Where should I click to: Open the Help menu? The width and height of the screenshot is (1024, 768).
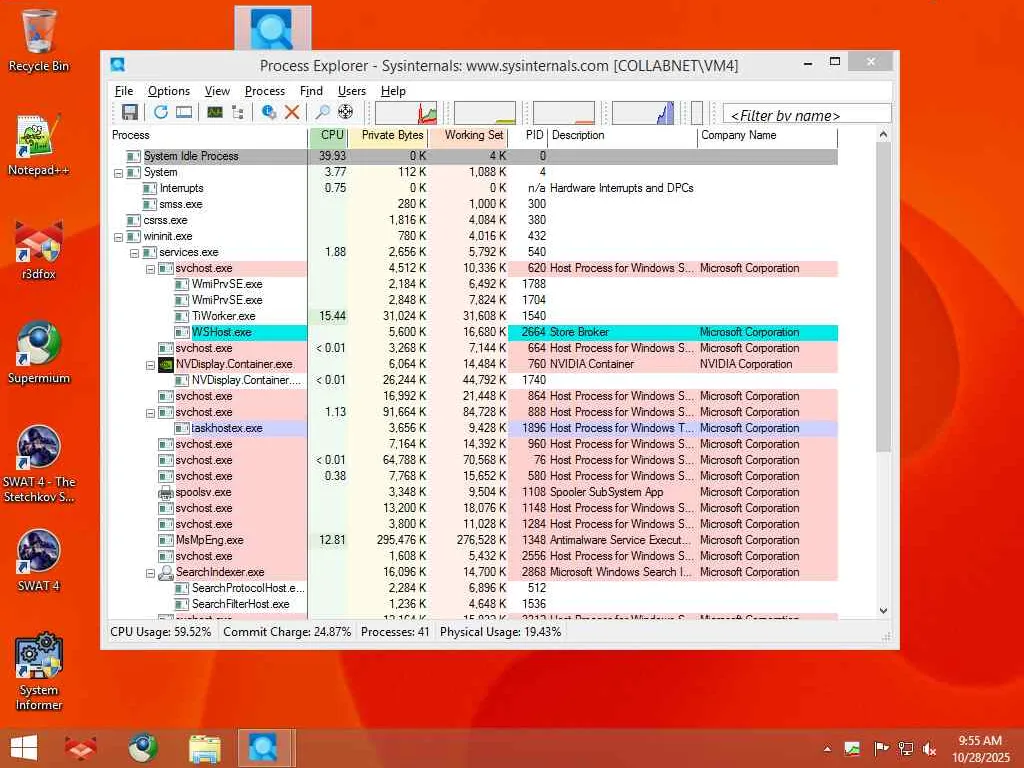point(392,91)
